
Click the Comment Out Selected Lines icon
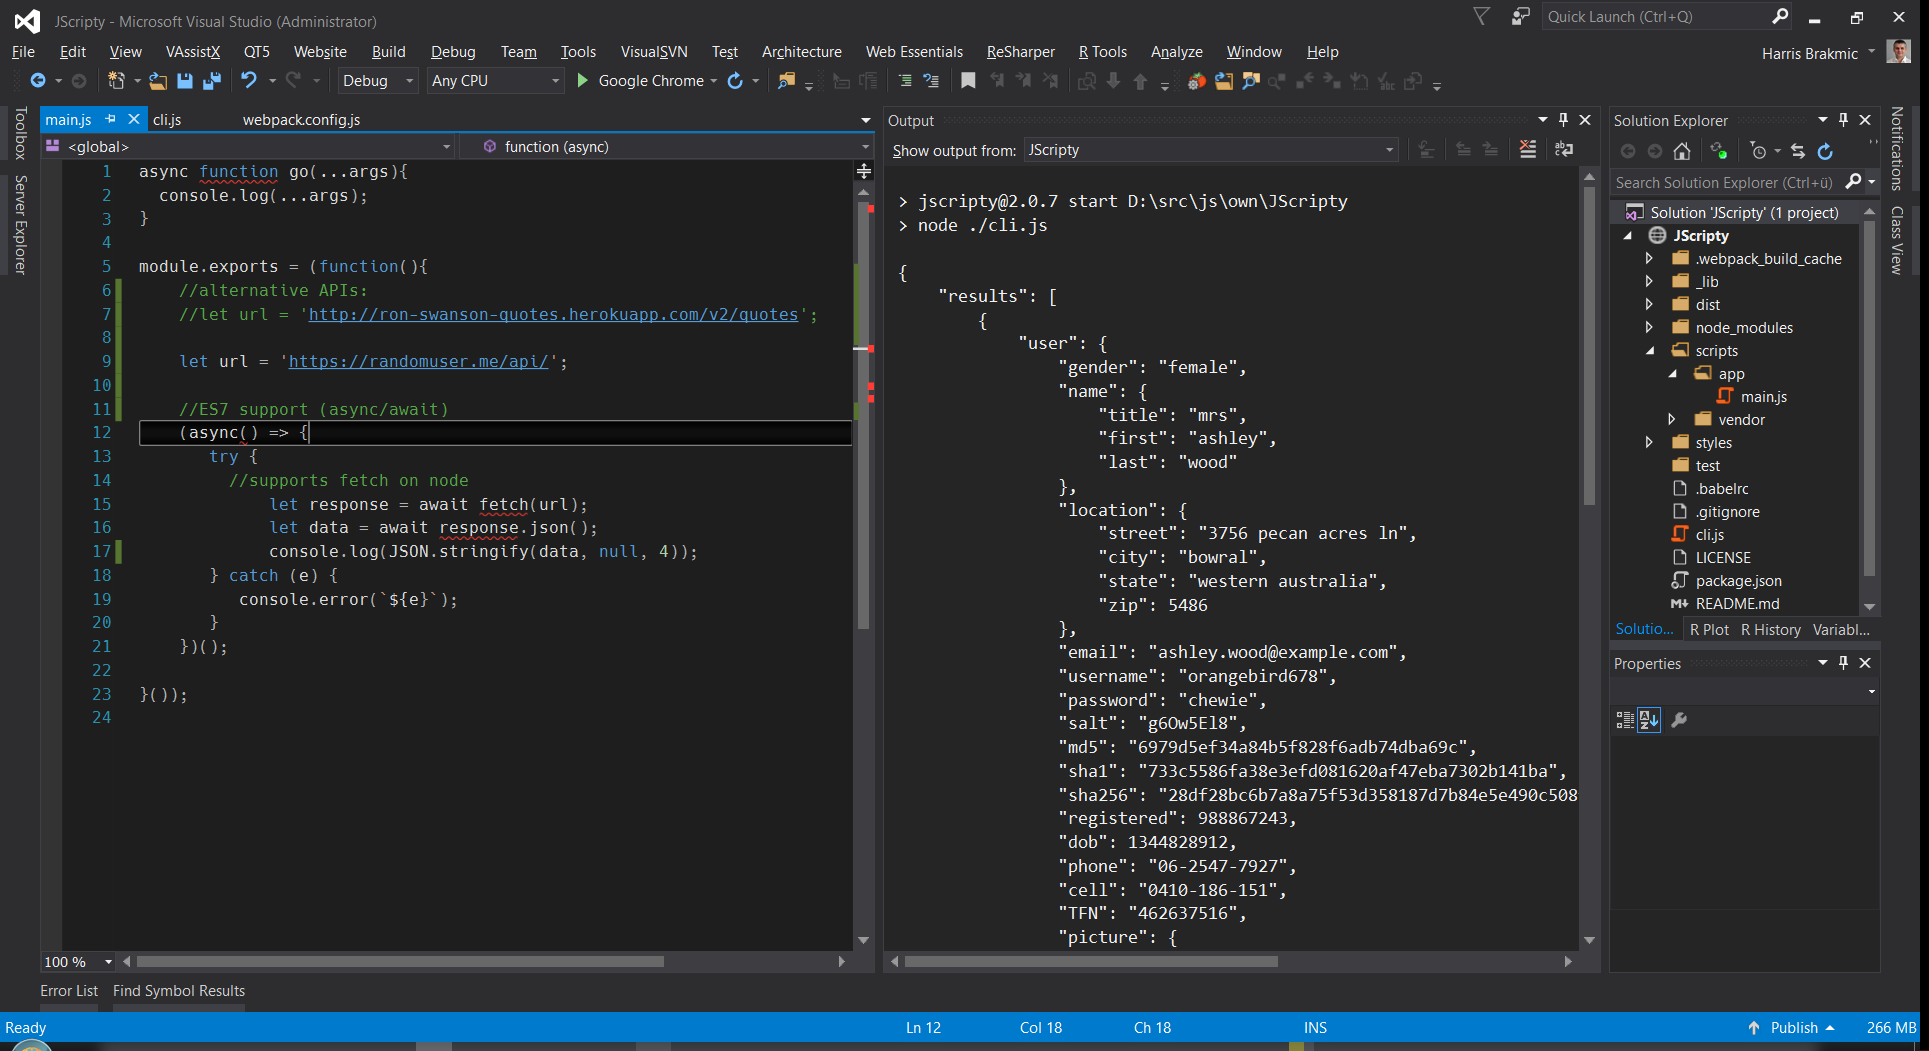click(905, 81)
